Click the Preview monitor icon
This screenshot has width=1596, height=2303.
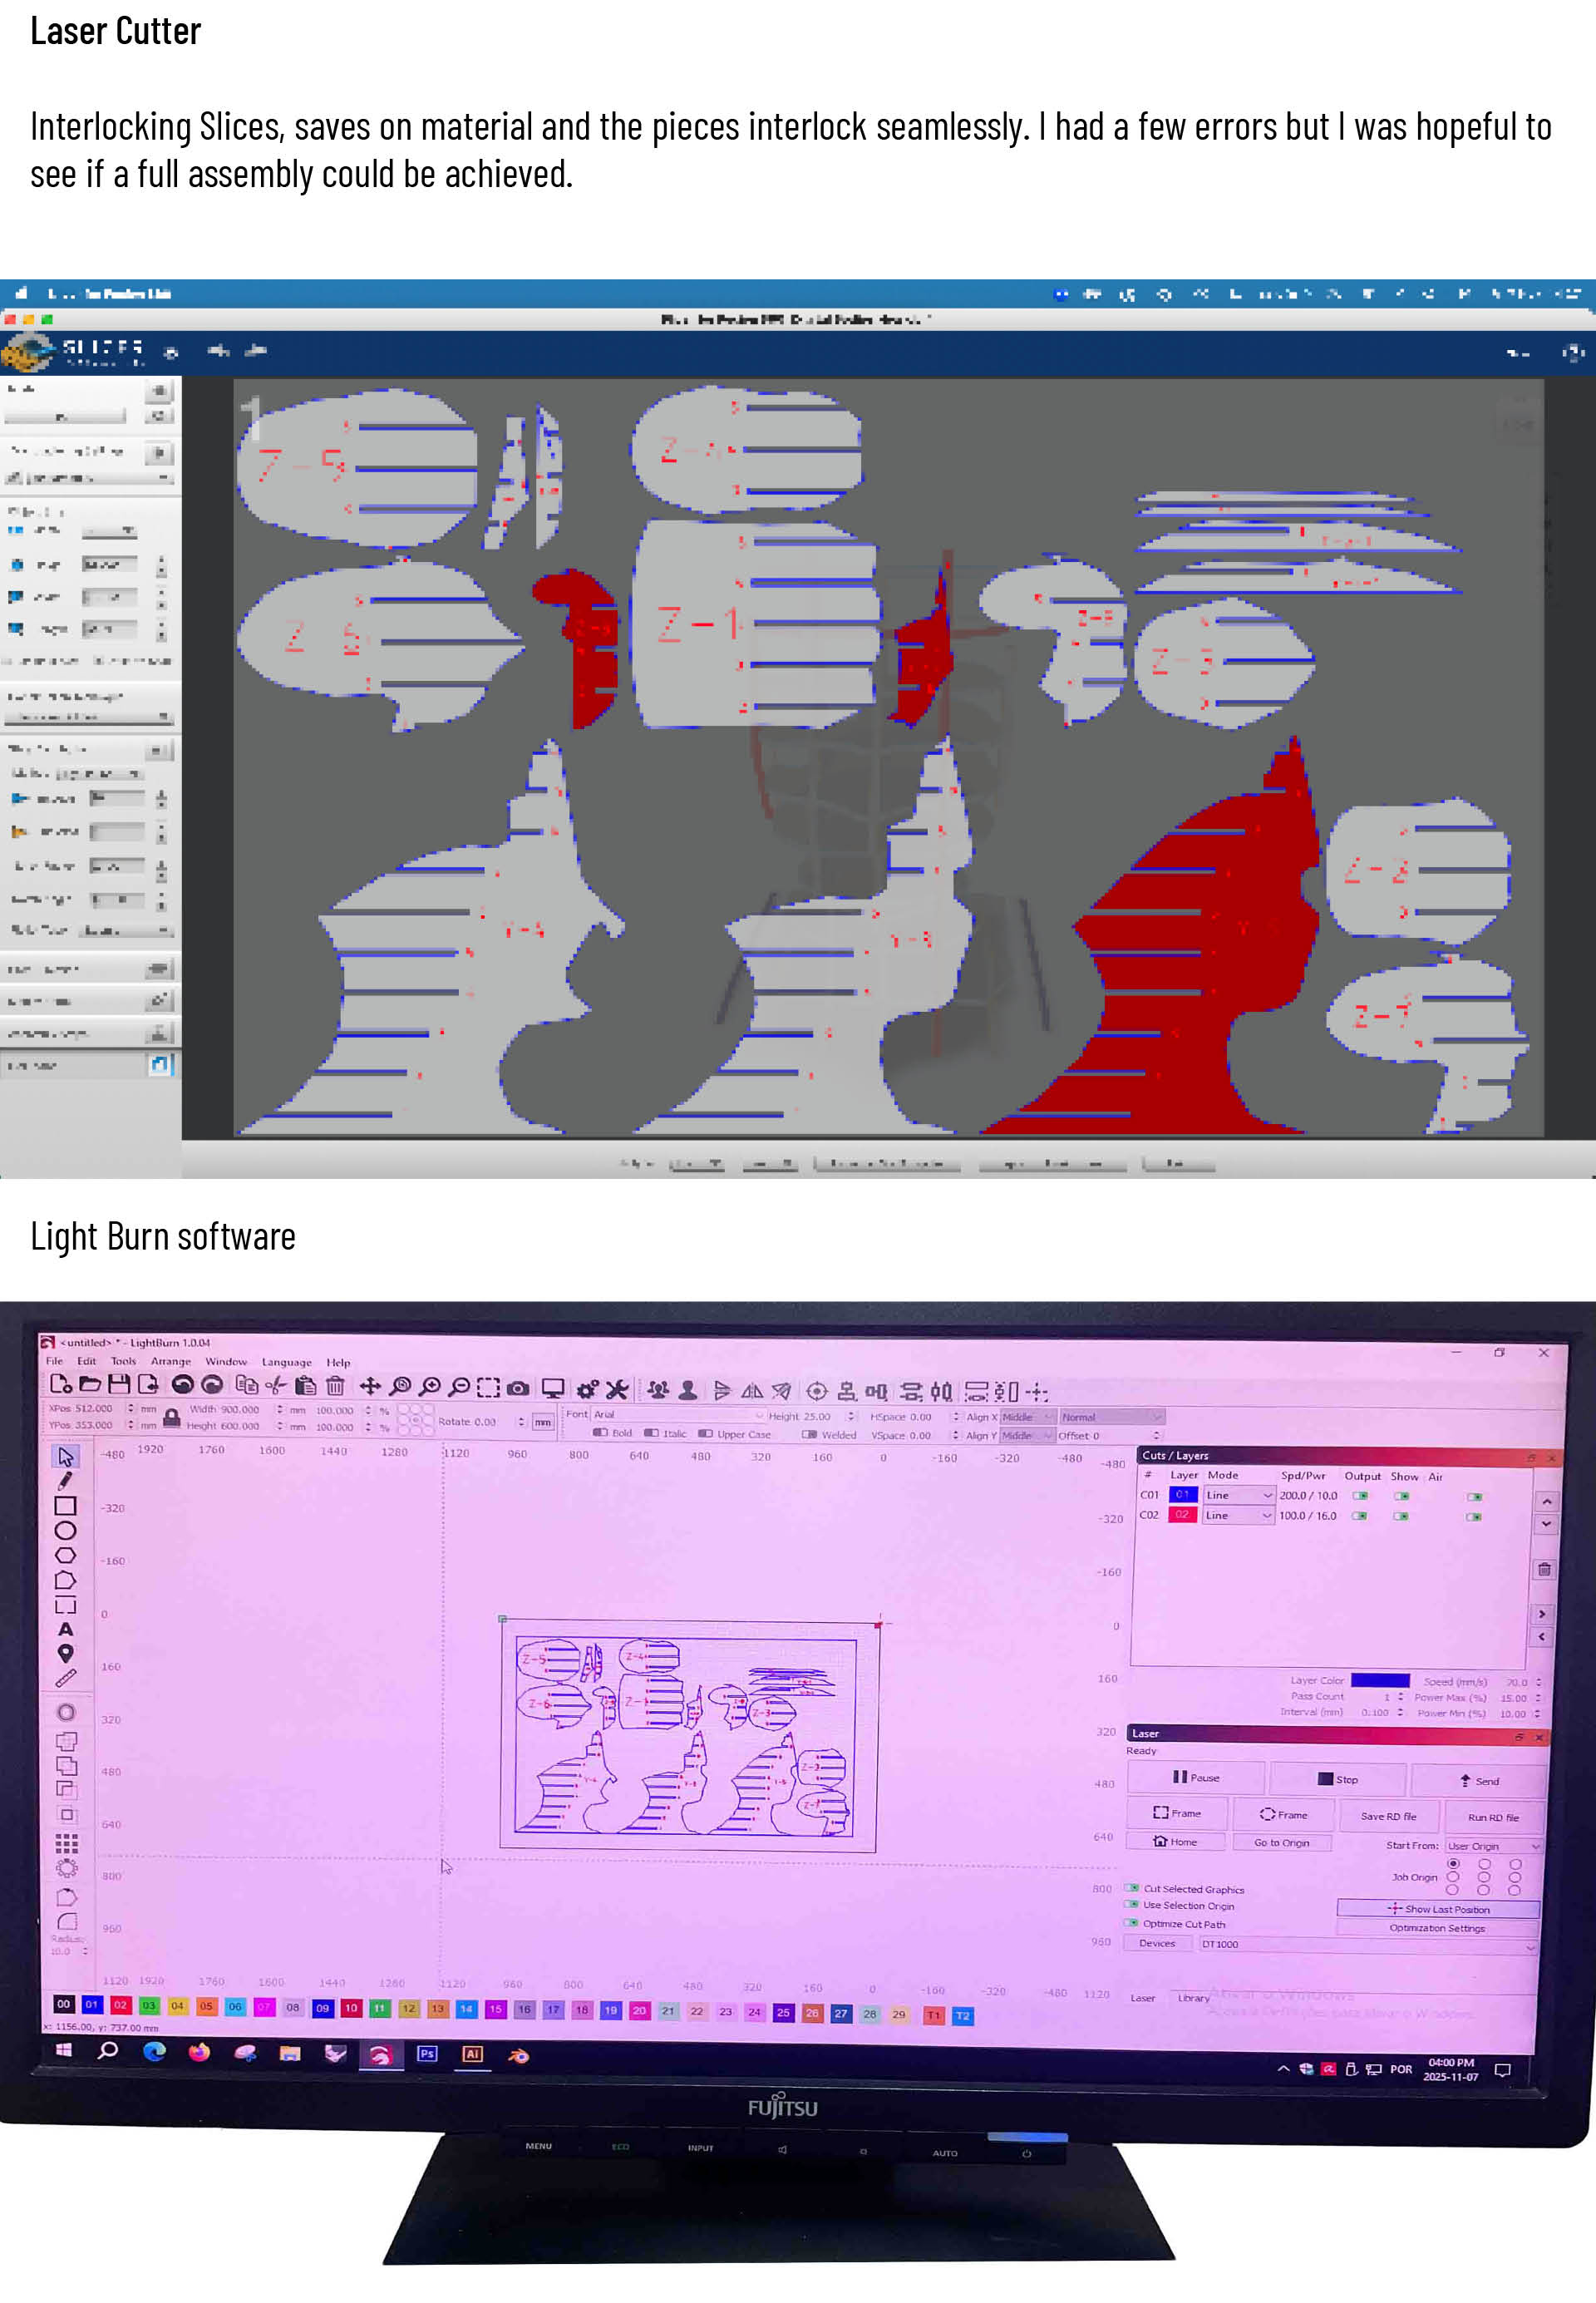tap(553, 1388)
